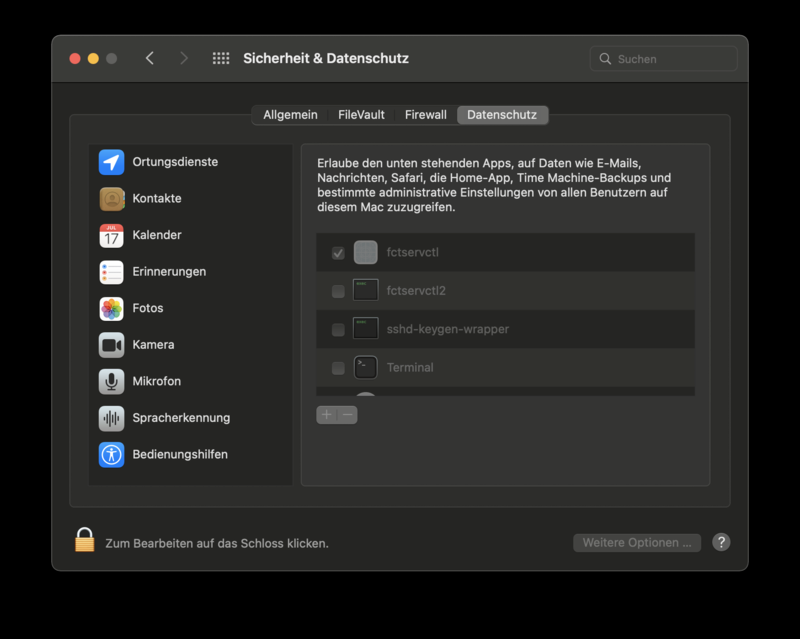Open Spracherkennung privacy category

181,417
